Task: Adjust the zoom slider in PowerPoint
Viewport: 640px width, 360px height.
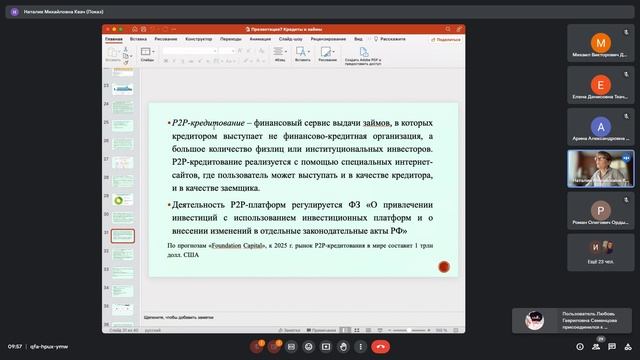Action: [x=409, y=330]
